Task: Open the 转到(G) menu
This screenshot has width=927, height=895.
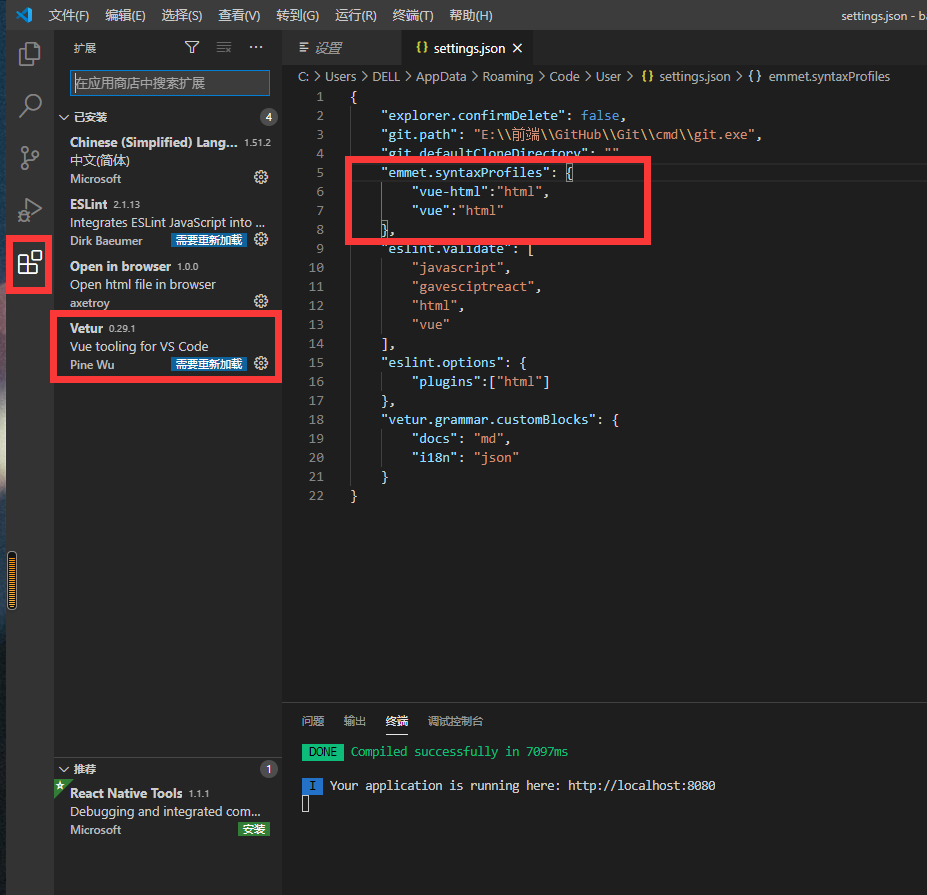Action: (297, 15)
